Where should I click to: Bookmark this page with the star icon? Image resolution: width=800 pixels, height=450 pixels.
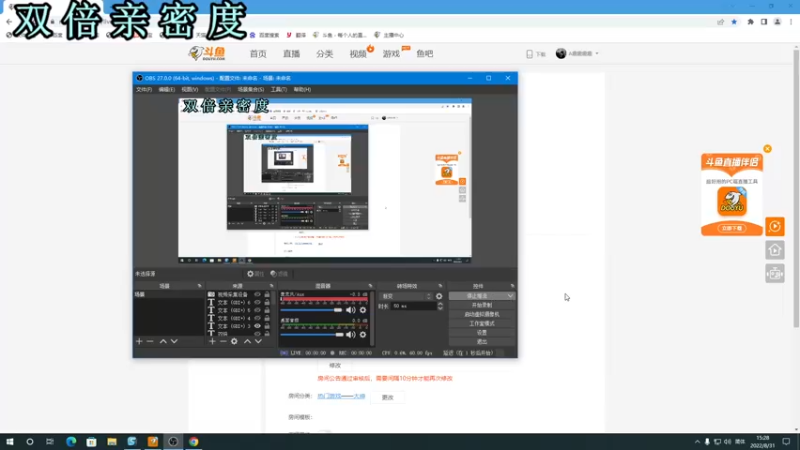click(734, 22)
